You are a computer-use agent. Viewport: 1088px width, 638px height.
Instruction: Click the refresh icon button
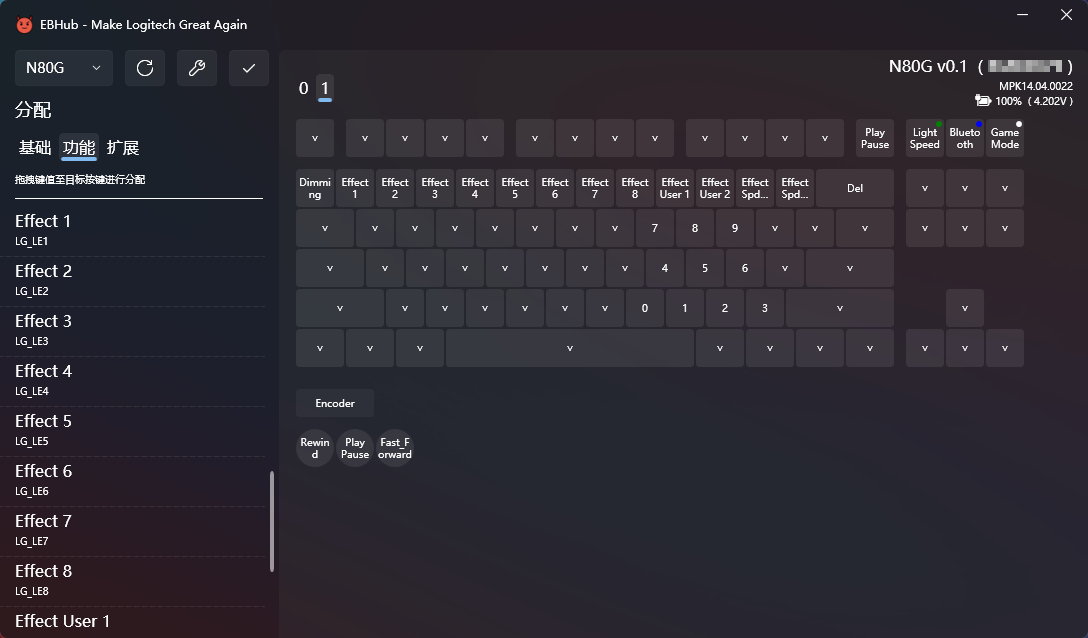[145, 68]
